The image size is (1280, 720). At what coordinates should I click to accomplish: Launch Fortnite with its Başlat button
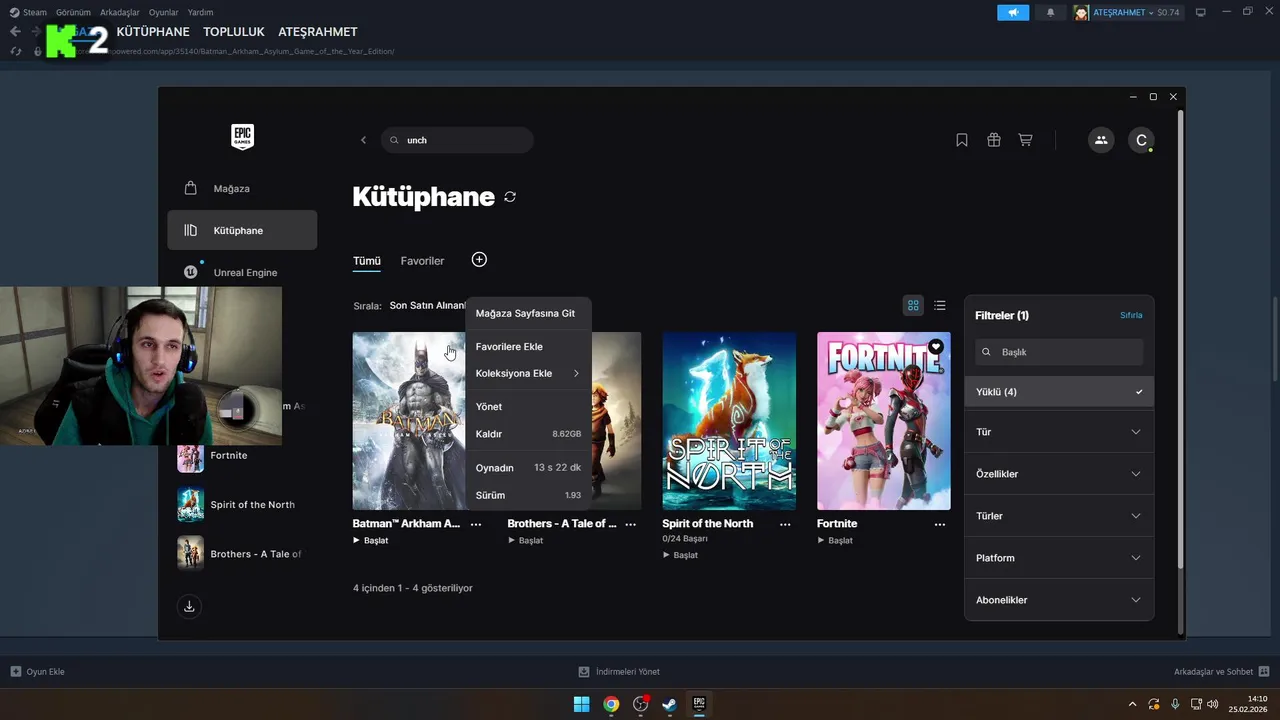[x=836, y=541]
